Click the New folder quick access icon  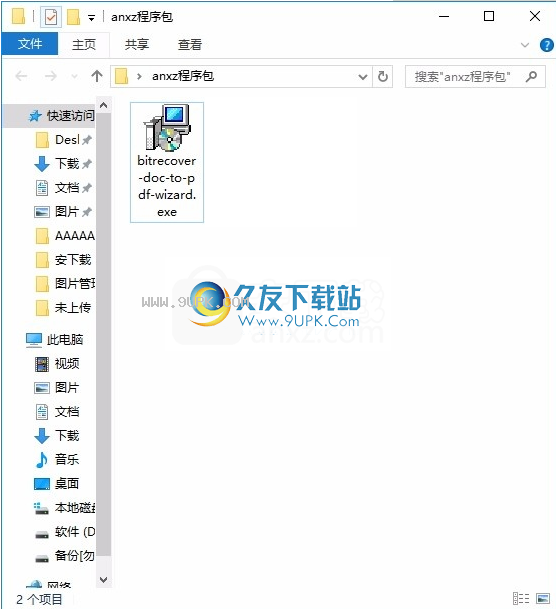pos(73,17)
